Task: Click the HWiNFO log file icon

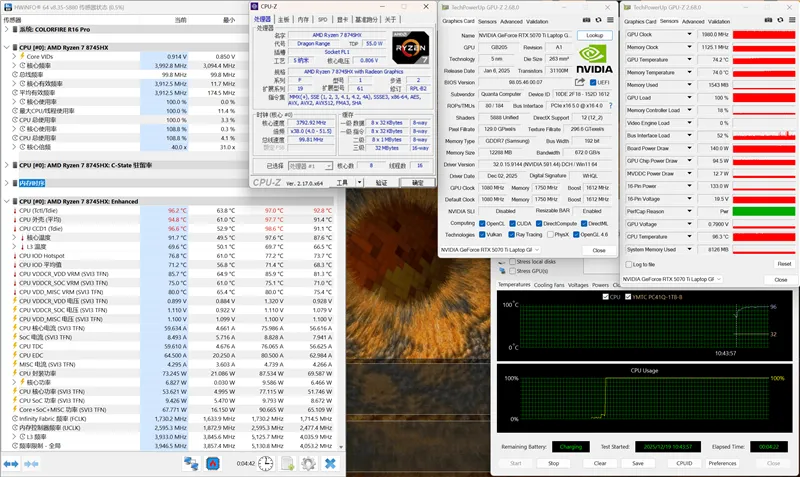Action: point(288,464)
